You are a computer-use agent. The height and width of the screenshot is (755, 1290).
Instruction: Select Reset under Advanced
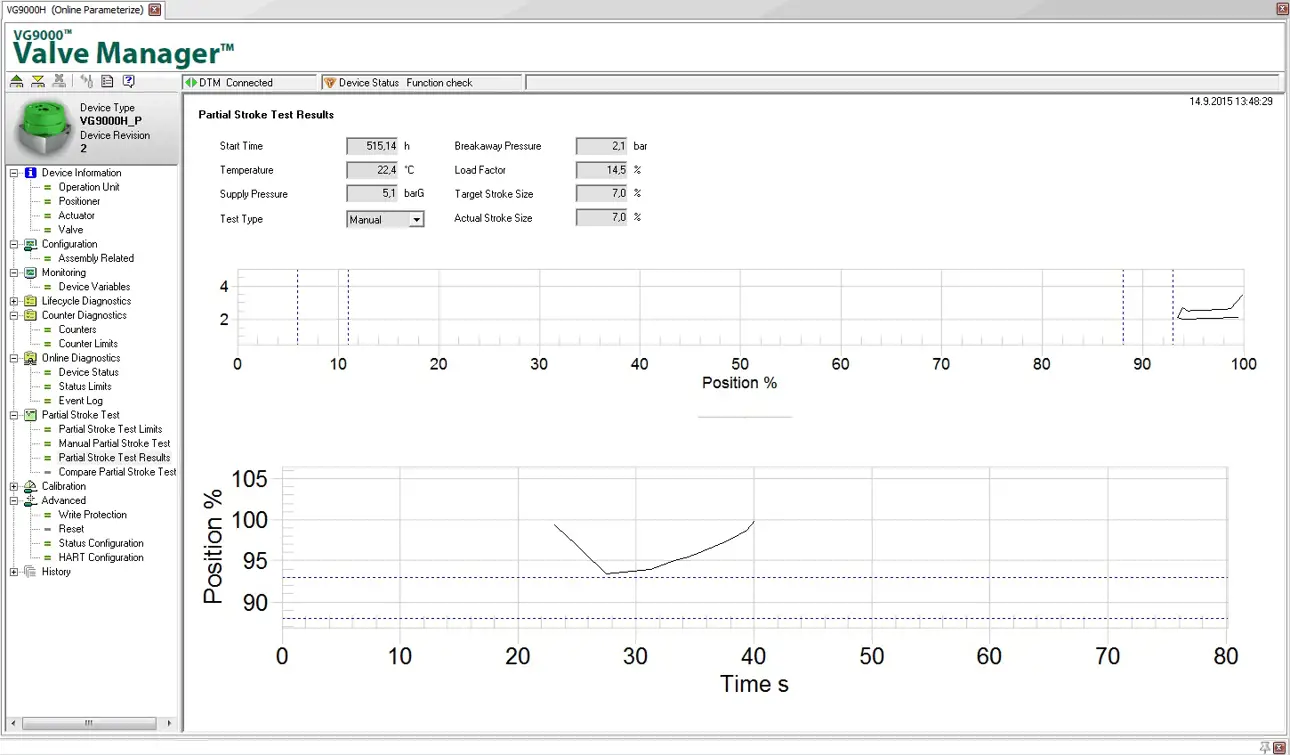[71, 529]
